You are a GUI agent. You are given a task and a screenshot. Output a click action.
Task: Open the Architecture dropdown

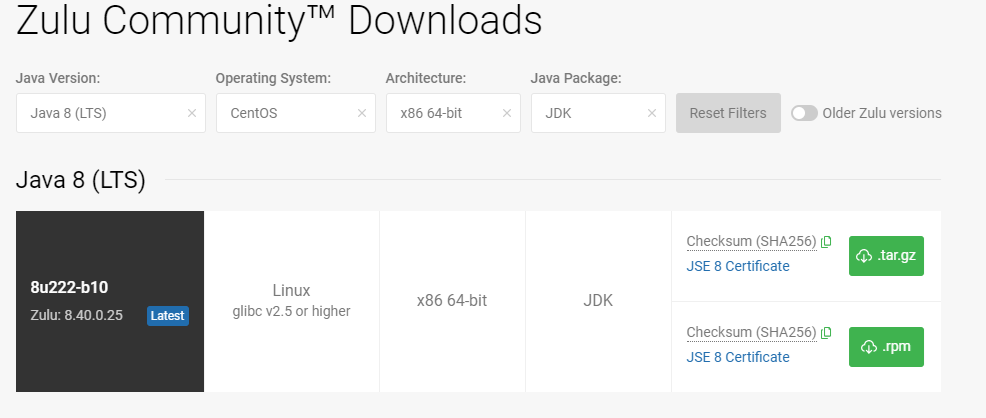point(453,113)
